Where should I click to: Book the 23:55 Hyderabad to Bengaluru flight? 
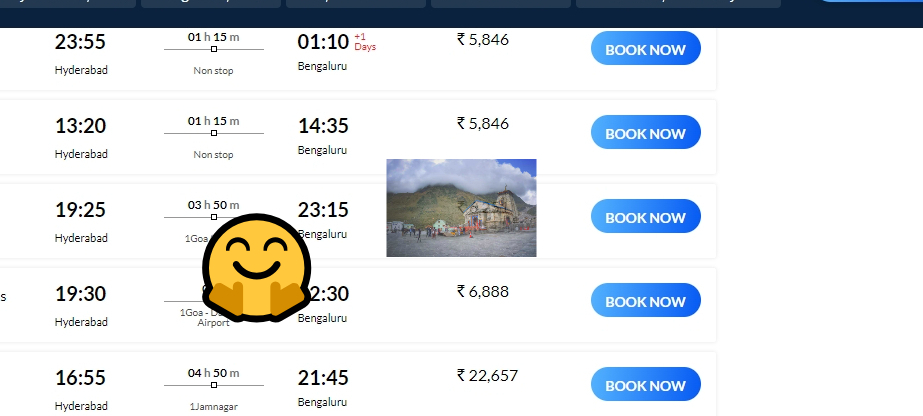646,49
